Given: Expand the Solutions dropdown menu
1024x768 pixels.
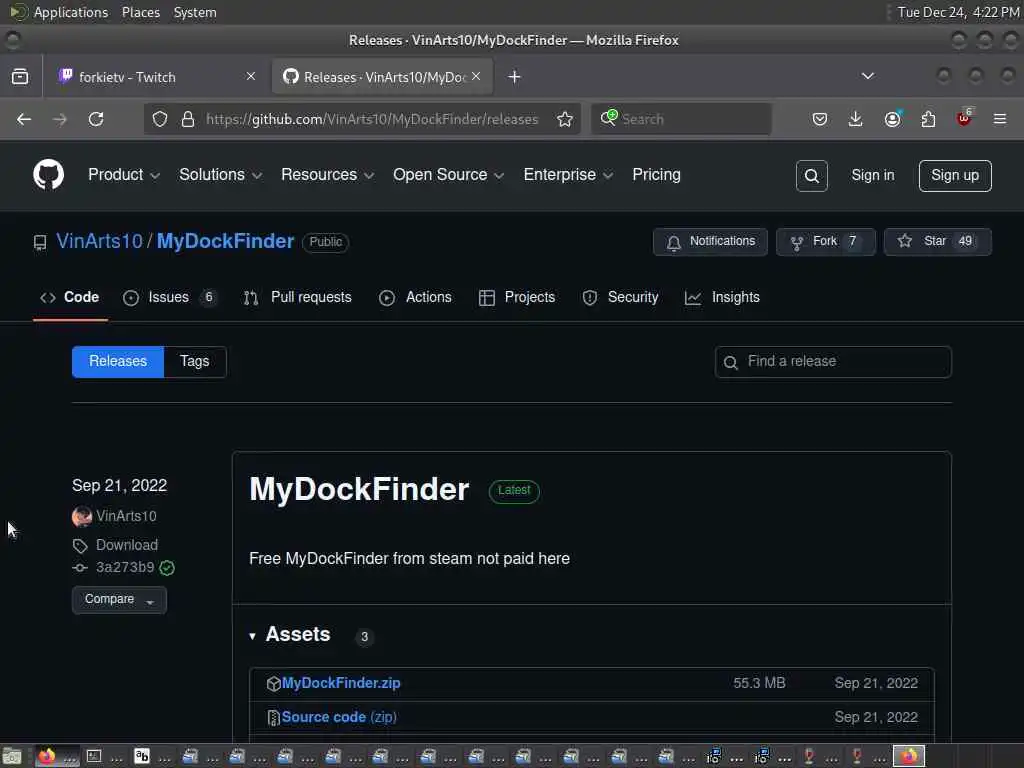Looking at the screenshot, I should click(220, 175).
